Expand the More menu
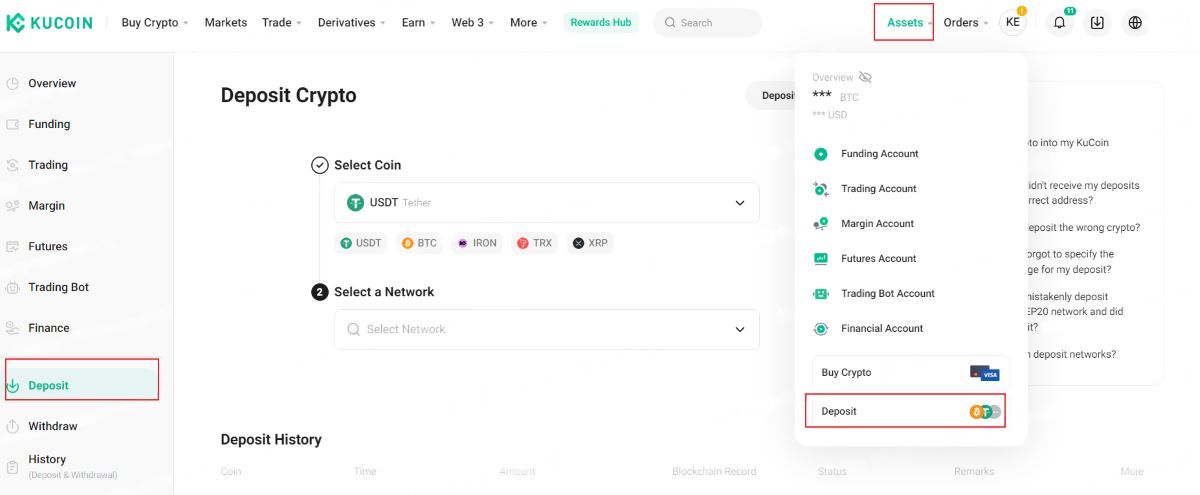The height and width of the screenshot is (495, 1200). click(528, 22)
